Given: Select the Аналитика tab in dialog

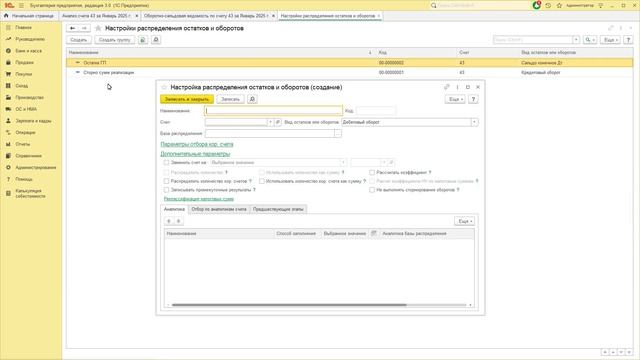Looking at the screenshot, I should 174,209.
